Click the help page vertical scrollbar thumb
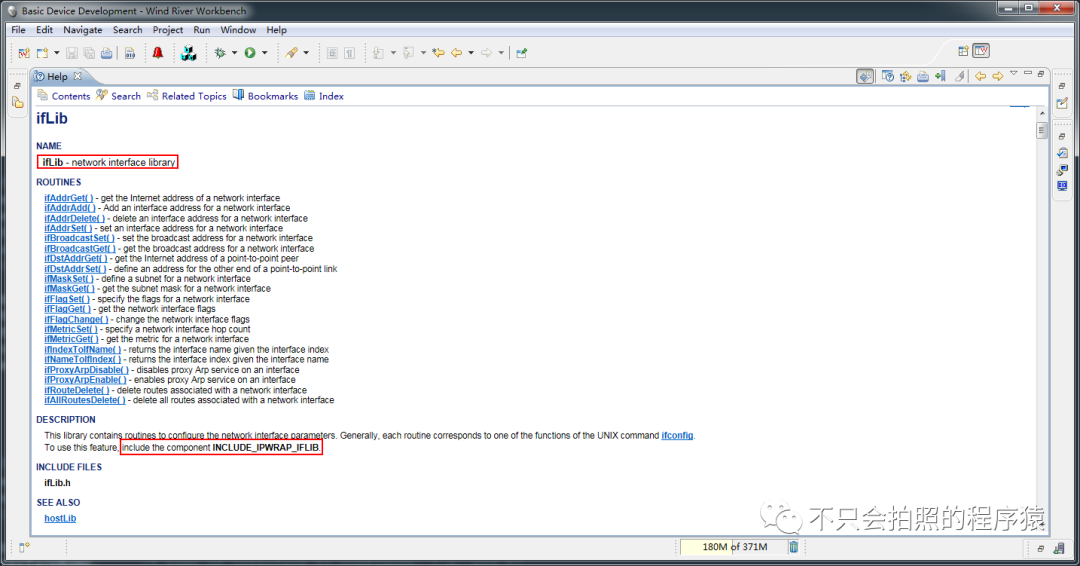Image resolution: width=1080 pixels, height=566 pixels. click(x=1041, y=131)
